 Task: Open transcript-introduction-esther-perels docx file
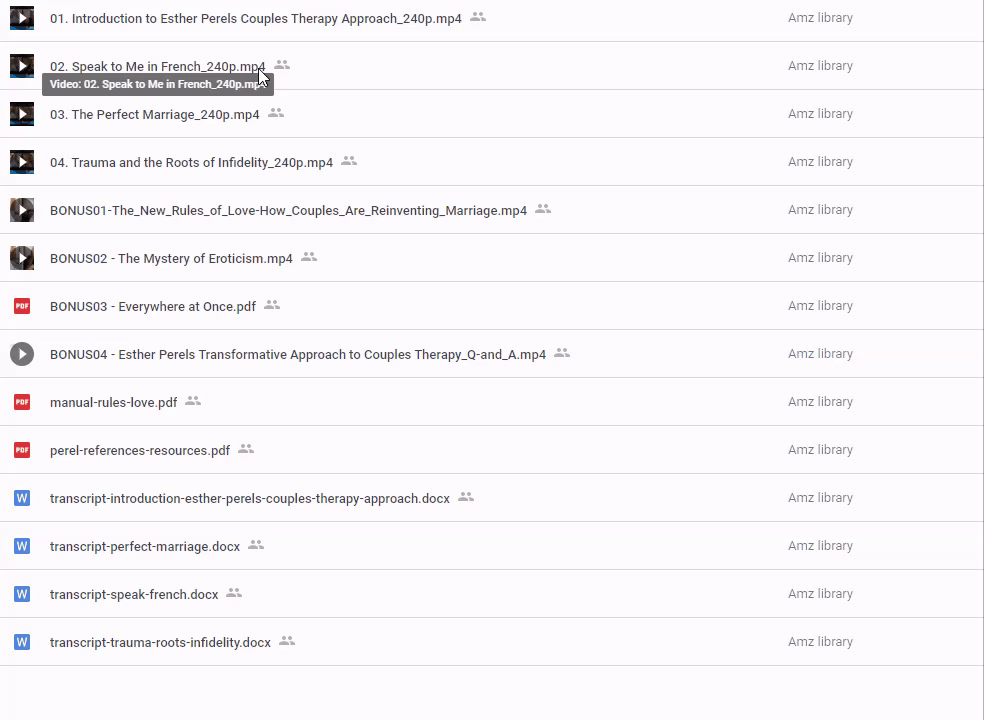pyautogui.click(x=249, y=498)
